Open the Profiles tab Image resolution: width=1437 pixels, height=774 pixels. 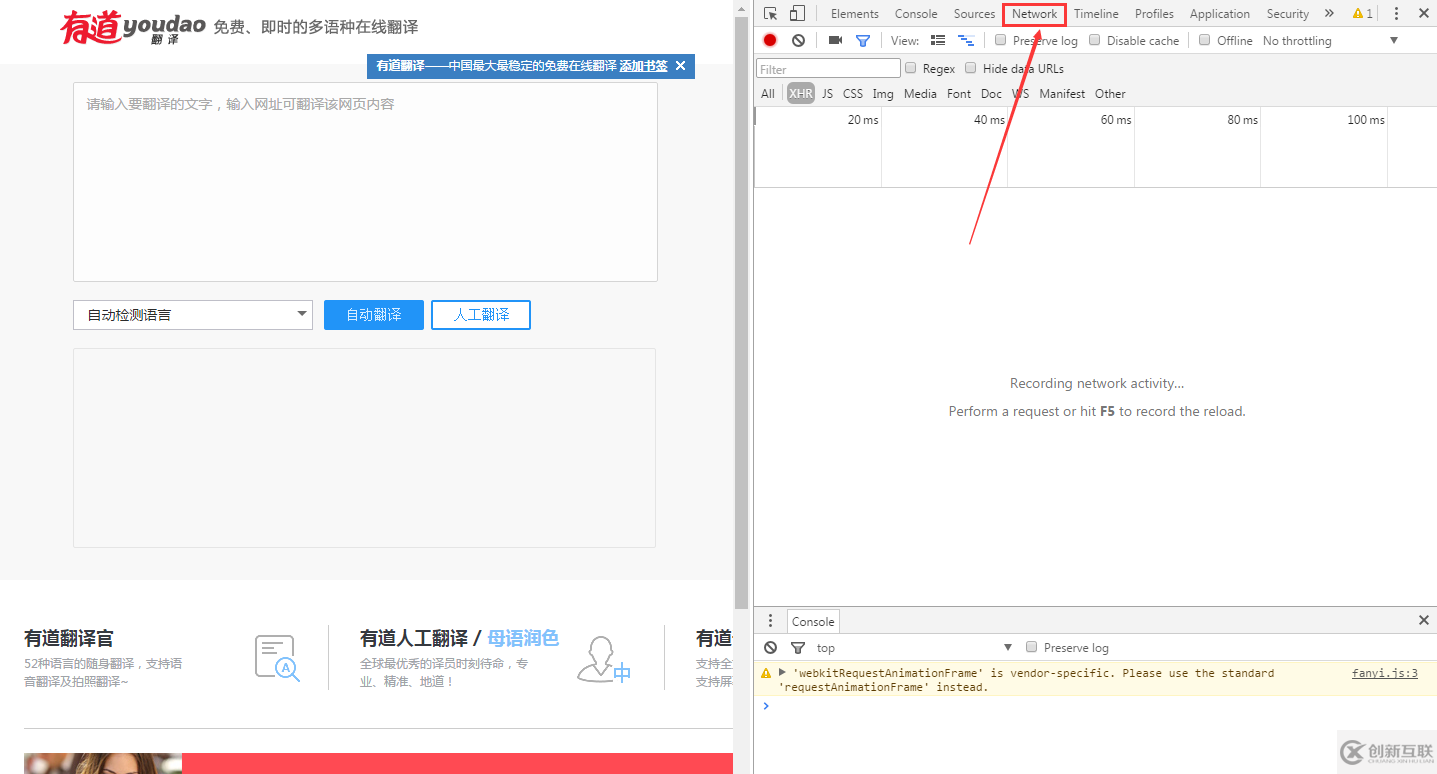pyautogui.click(x=1154, y=14)
